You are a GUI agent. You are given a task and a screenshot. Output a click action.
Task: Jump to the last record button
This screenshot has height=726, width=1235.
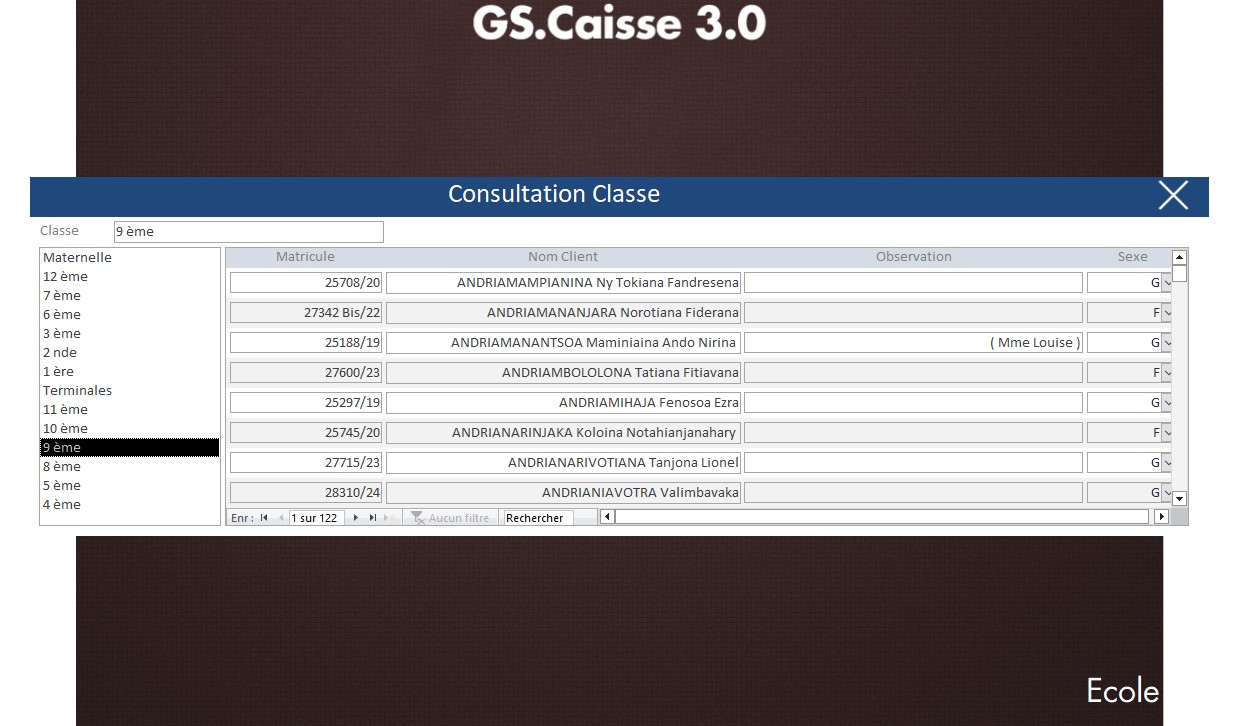click(373, 518)
